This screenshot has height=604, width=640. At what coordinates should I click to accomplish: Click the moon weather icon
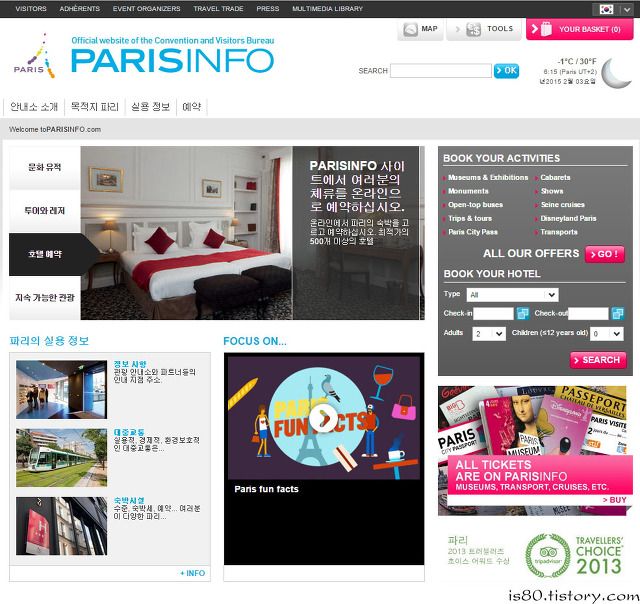click(x=616, y=73)
